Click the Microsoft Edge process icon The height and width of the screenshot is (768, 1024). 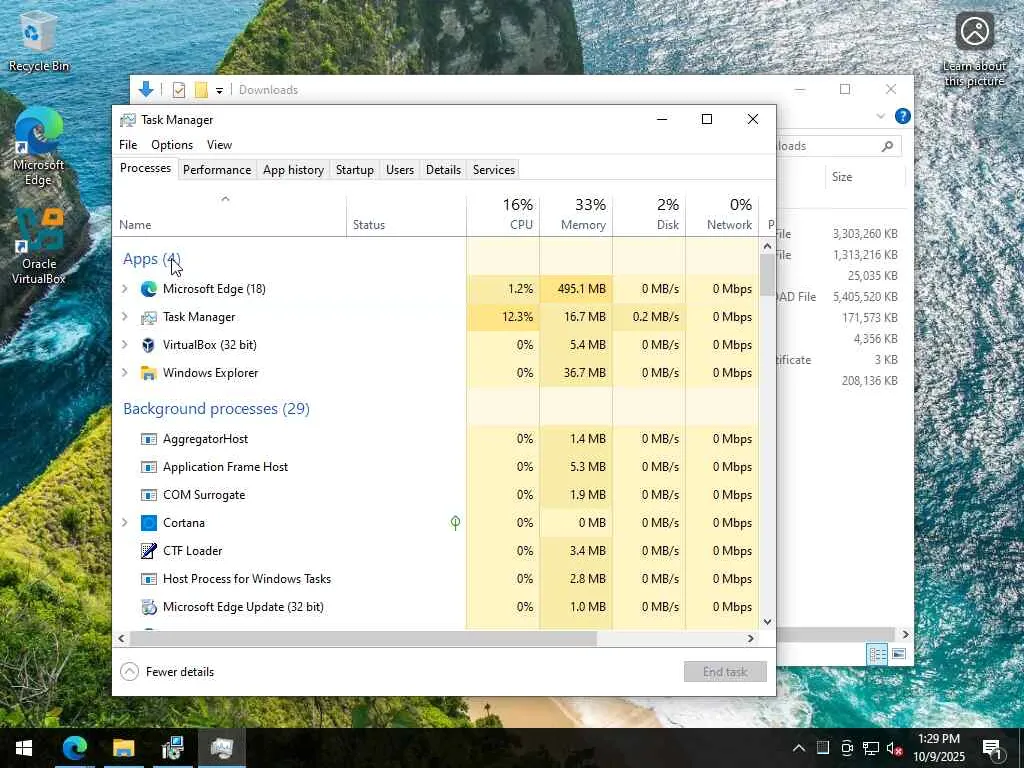pos(149,289)
